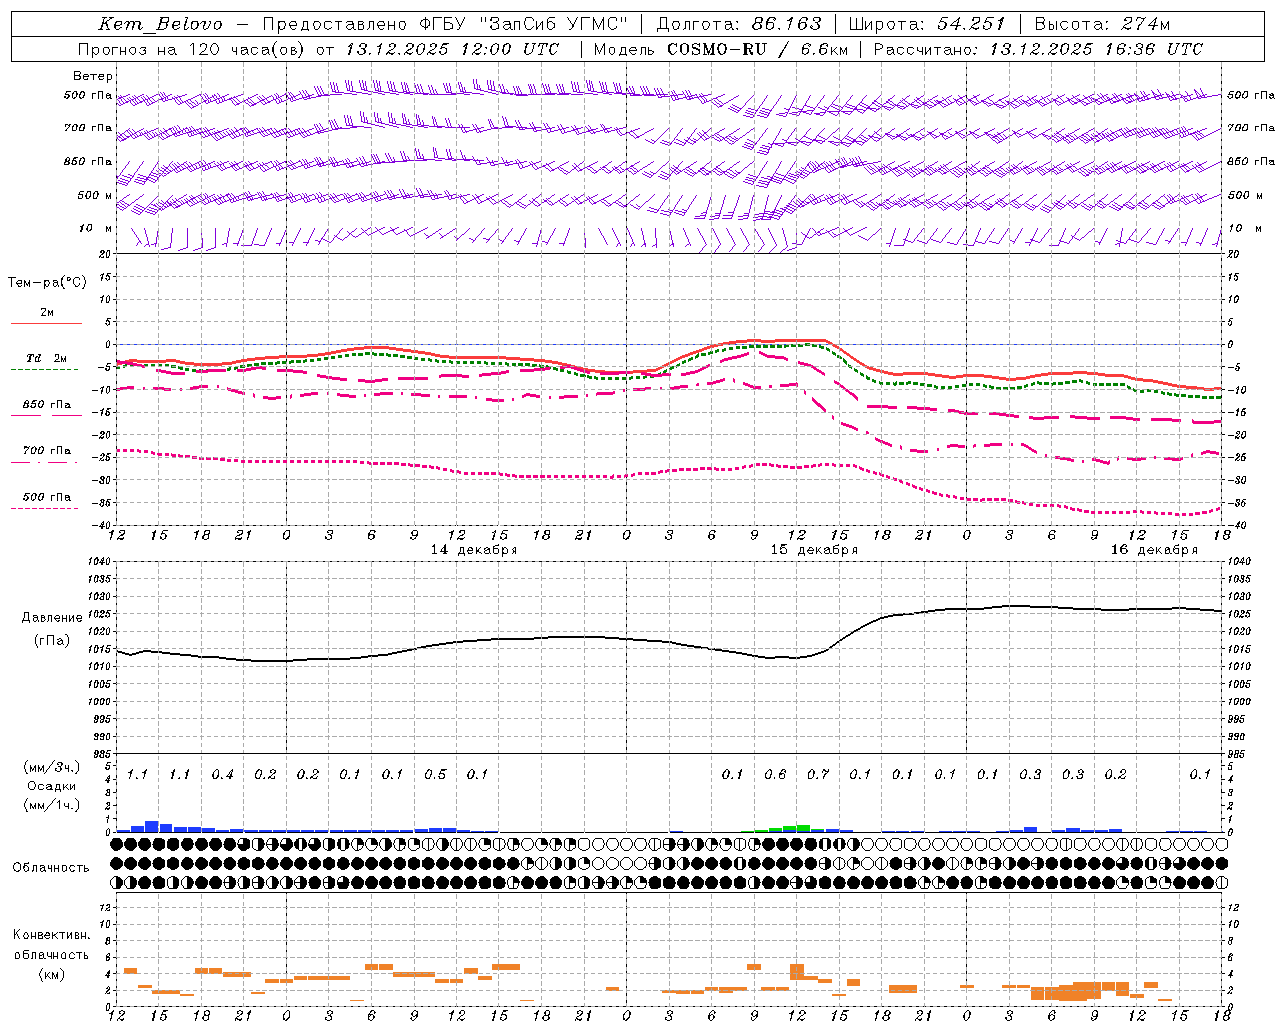The height and width of the screenshot is (1024, 1280).
Task: Click the forecast length text Прогноз на 120 часа(ов)
Action: (x=192, y=49)
